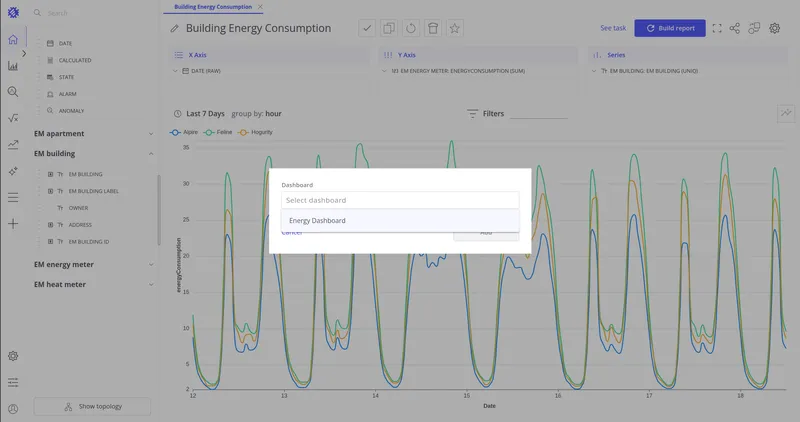Click the add to dashboard icon
Screen dimensions: 800x422
[754, 29]
